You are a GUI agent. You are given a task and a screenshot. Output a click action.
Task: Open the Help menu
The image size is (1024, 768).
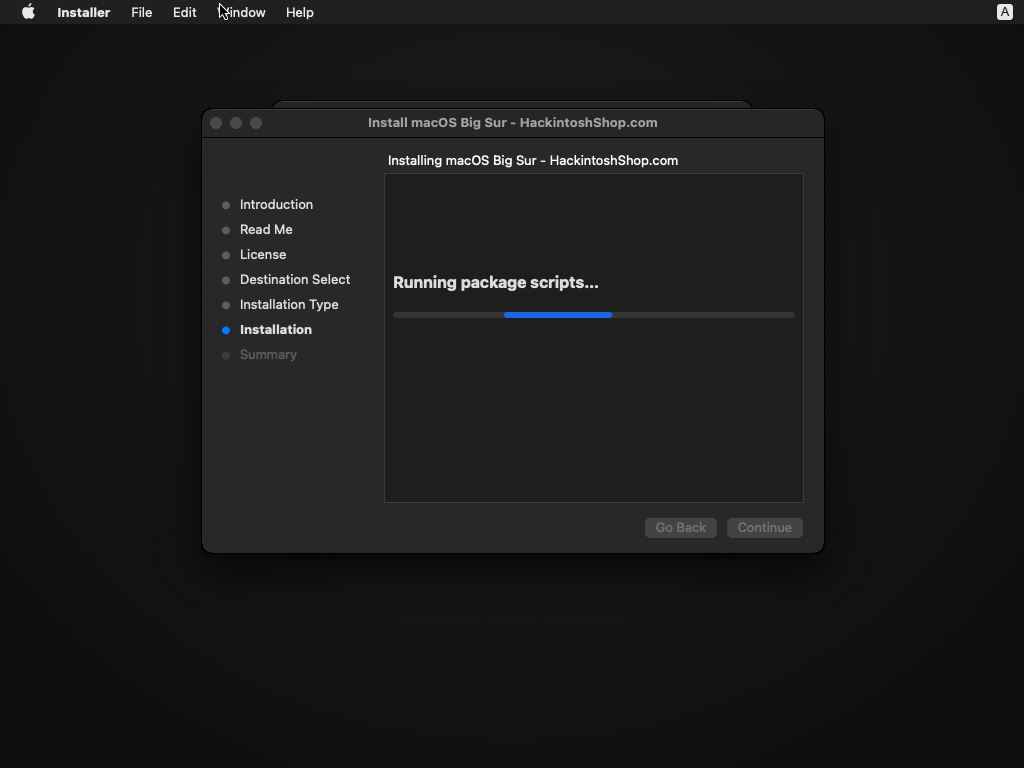(299, 12)
